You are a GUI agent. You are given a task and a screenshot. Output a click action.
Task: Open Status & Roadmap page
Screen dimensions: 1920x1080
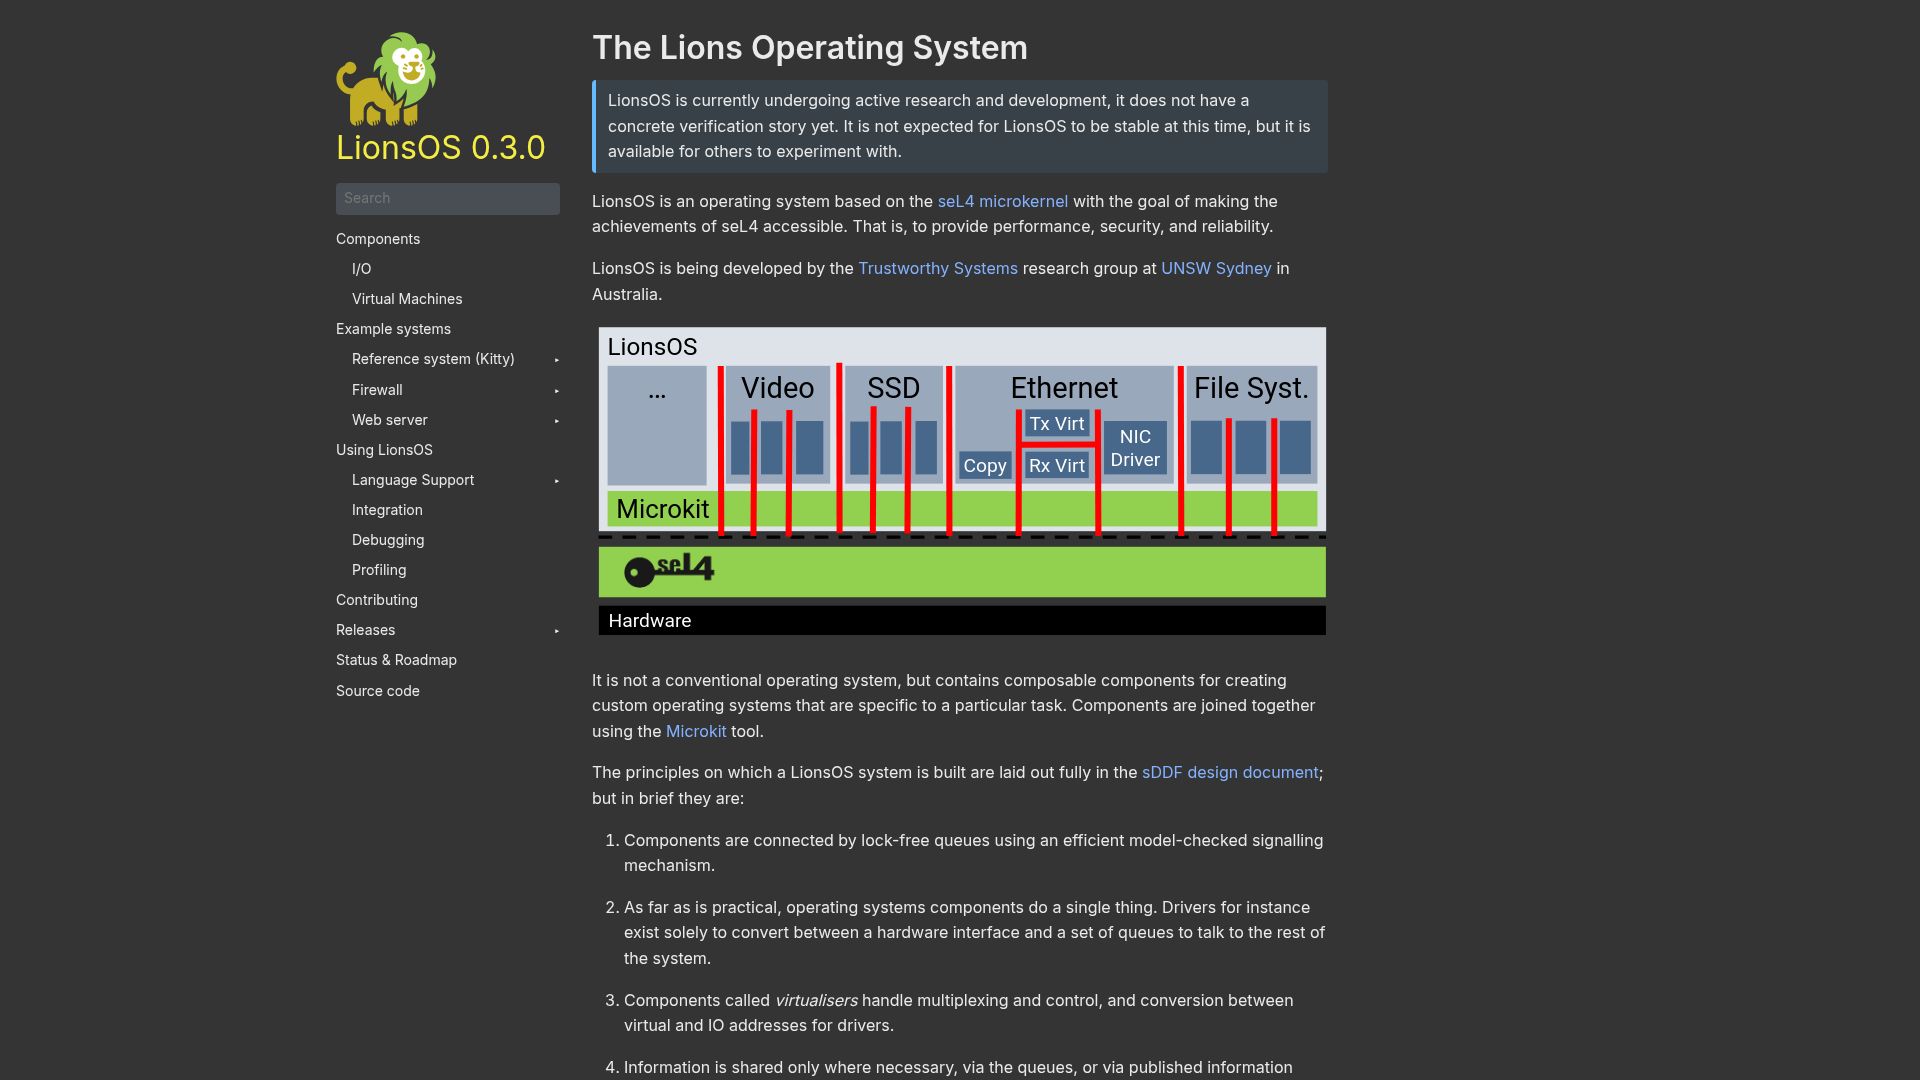[396, 660]
